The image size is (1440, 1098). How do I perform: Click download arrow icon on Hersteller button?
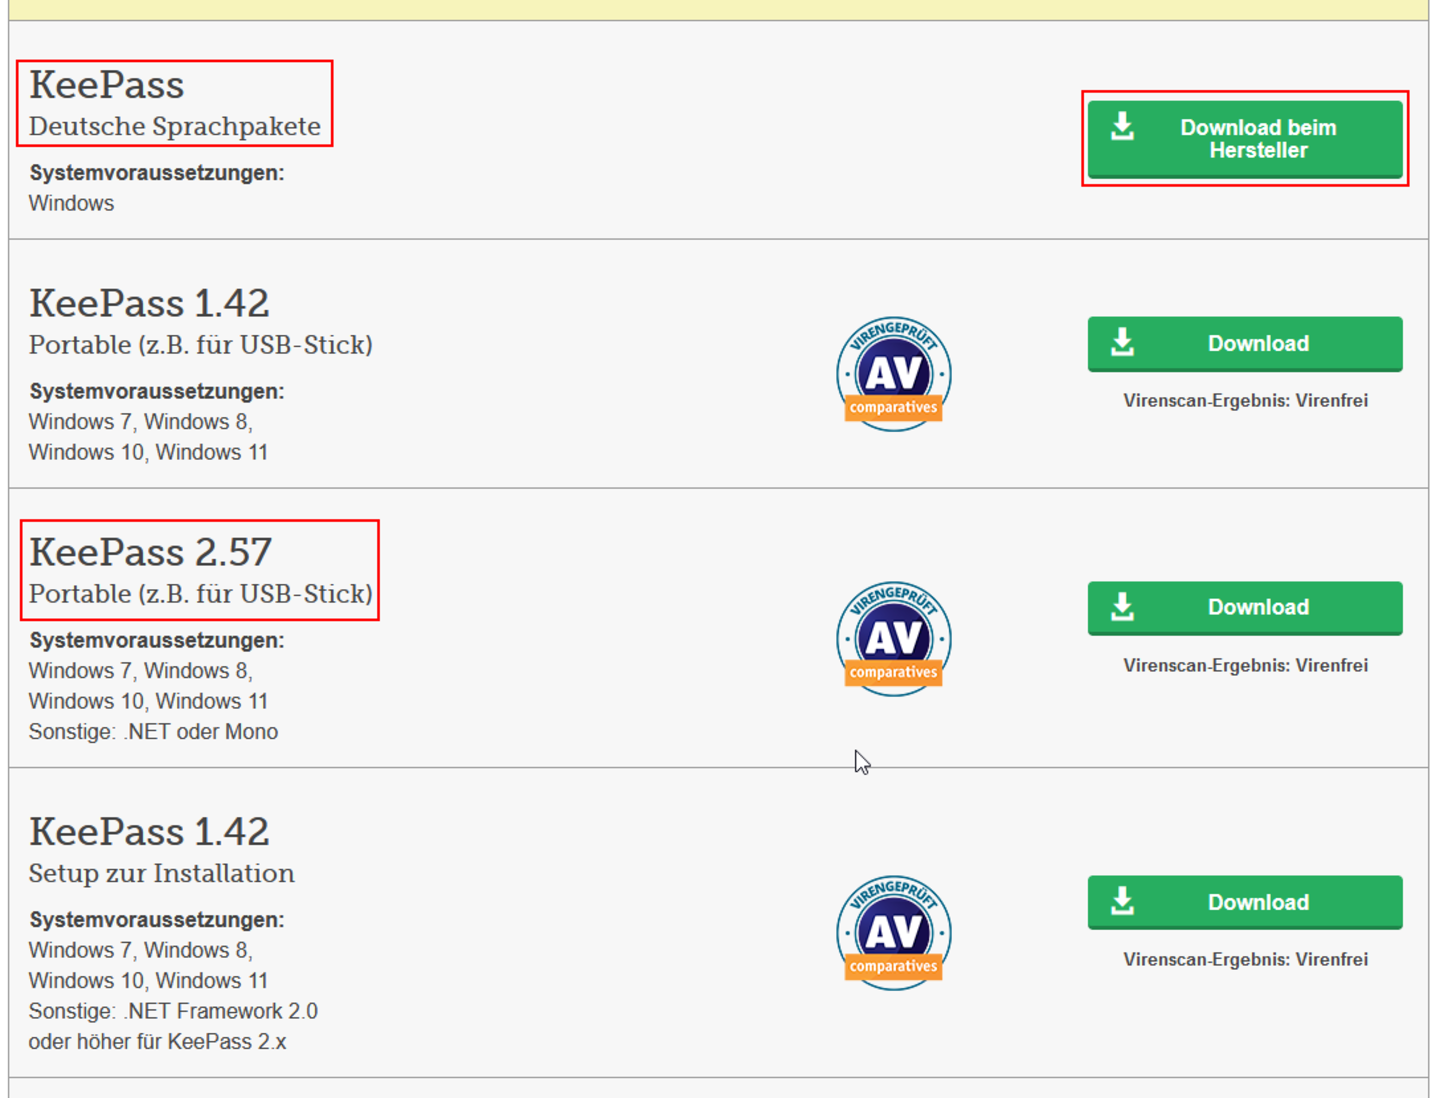tap(1123, 127)
